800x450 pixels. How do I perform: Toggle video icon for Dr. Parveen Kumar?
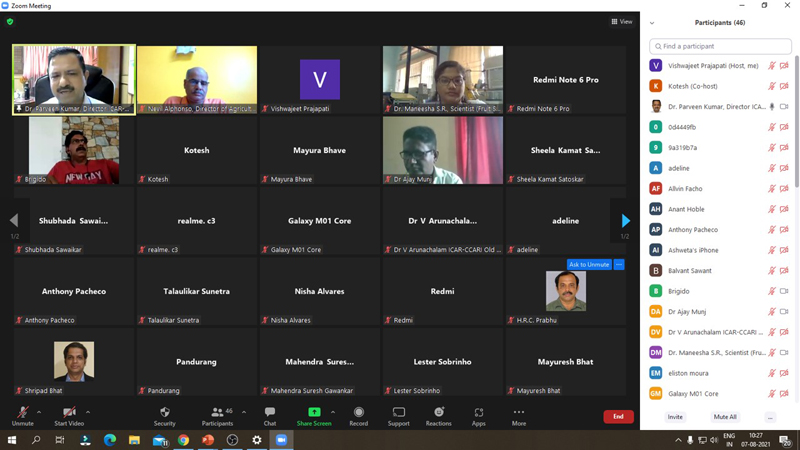(784, 107)
